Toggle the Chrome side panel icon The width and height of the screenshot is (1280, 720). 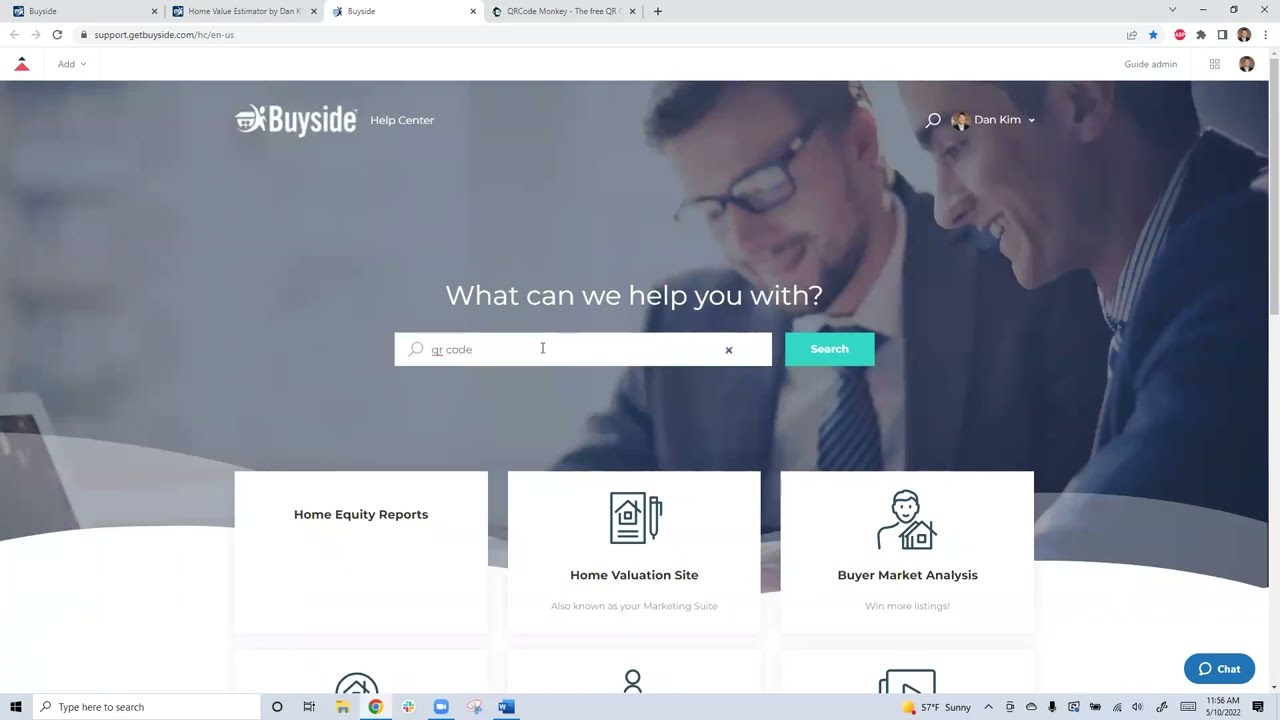point(1222,35)
